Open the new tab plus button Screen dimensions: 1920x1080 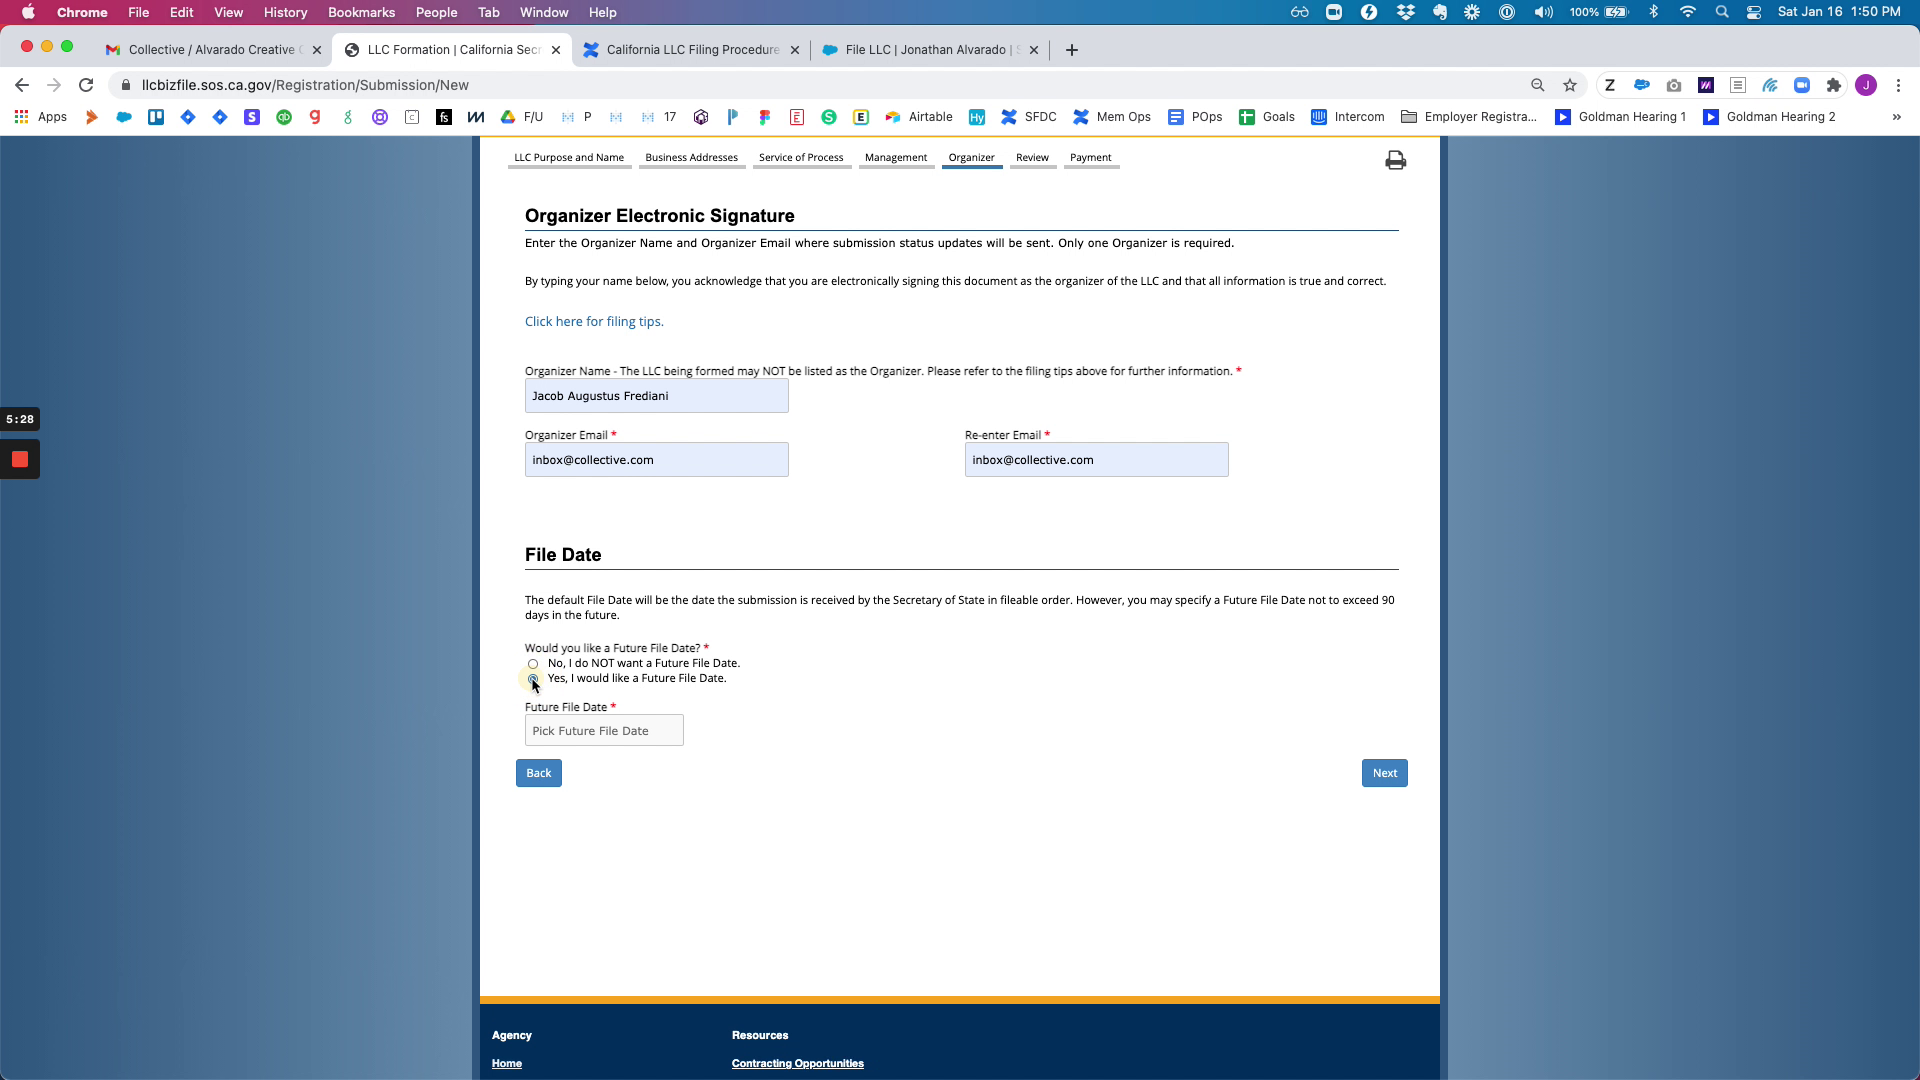coord(1072,50)
